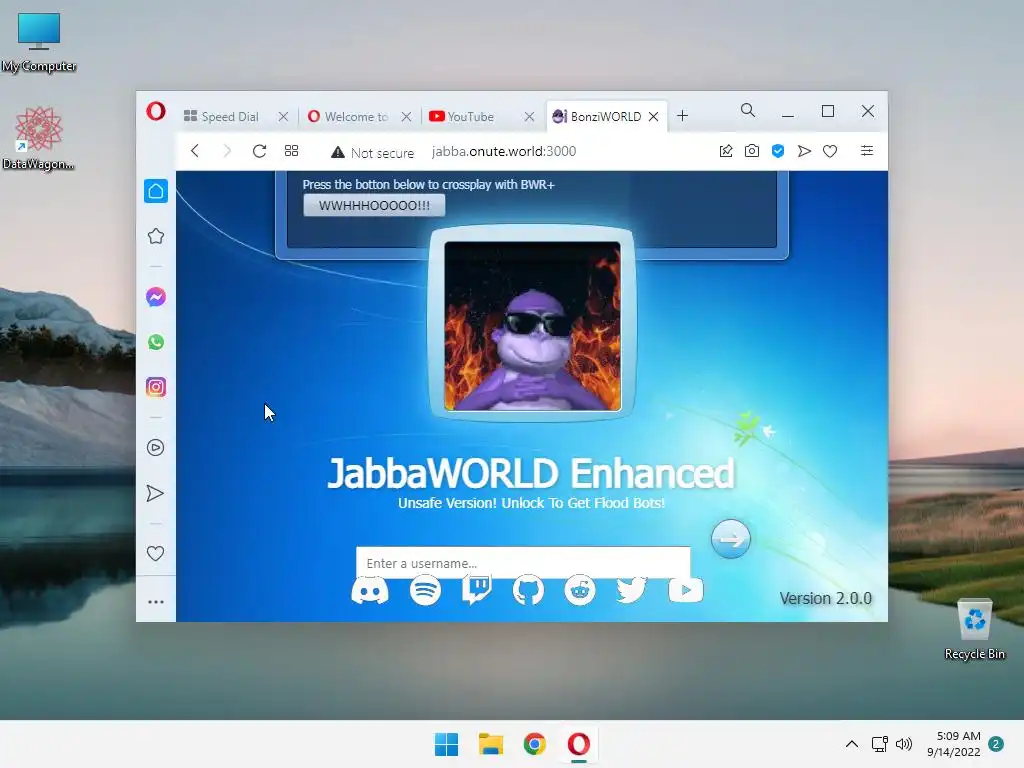Open the Twitter link icon
Screen dimensions: 1024x768
632,590
